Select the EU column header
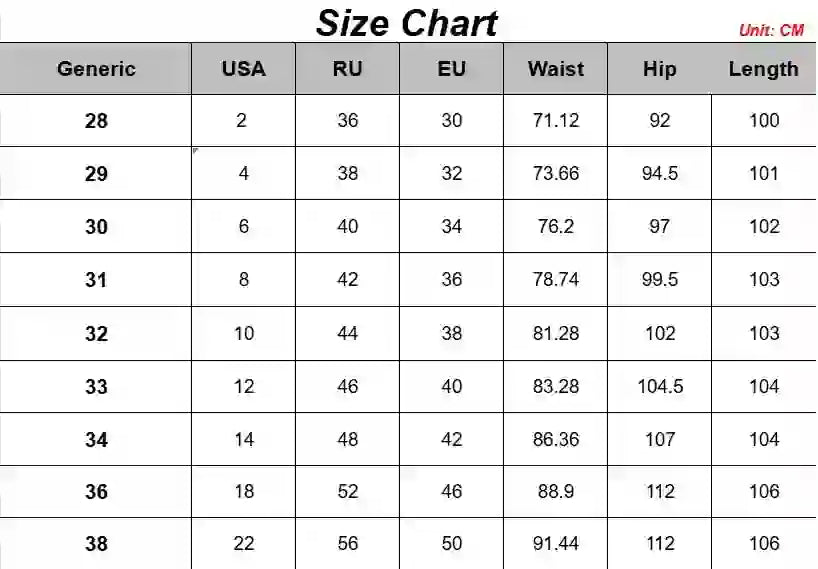The width and height of the screenshot is (818, 569). coord(452,69)
